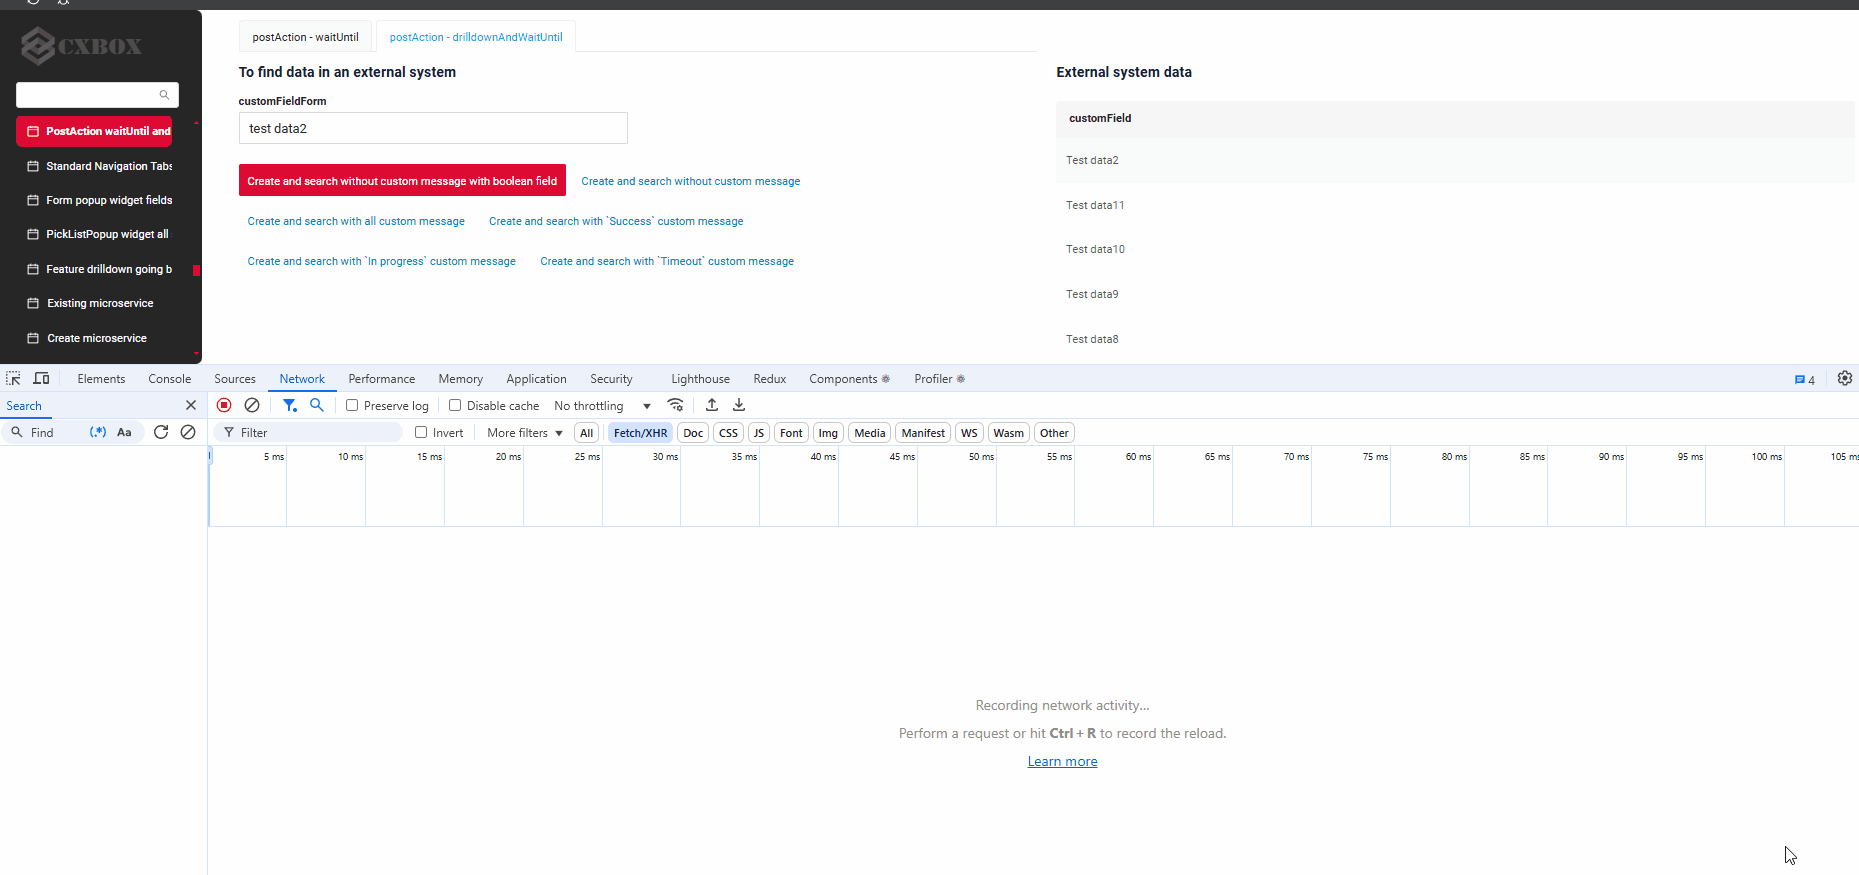Export HAR with the download arrow

pyautogui.click(x=739, y=405)
